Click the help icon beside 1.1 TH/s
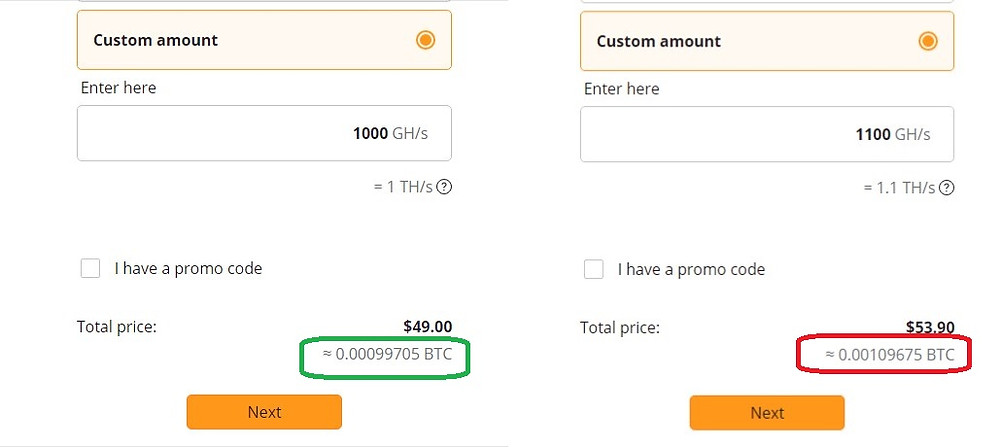Viewport: 1000px width, 447px height. point(948,188)
